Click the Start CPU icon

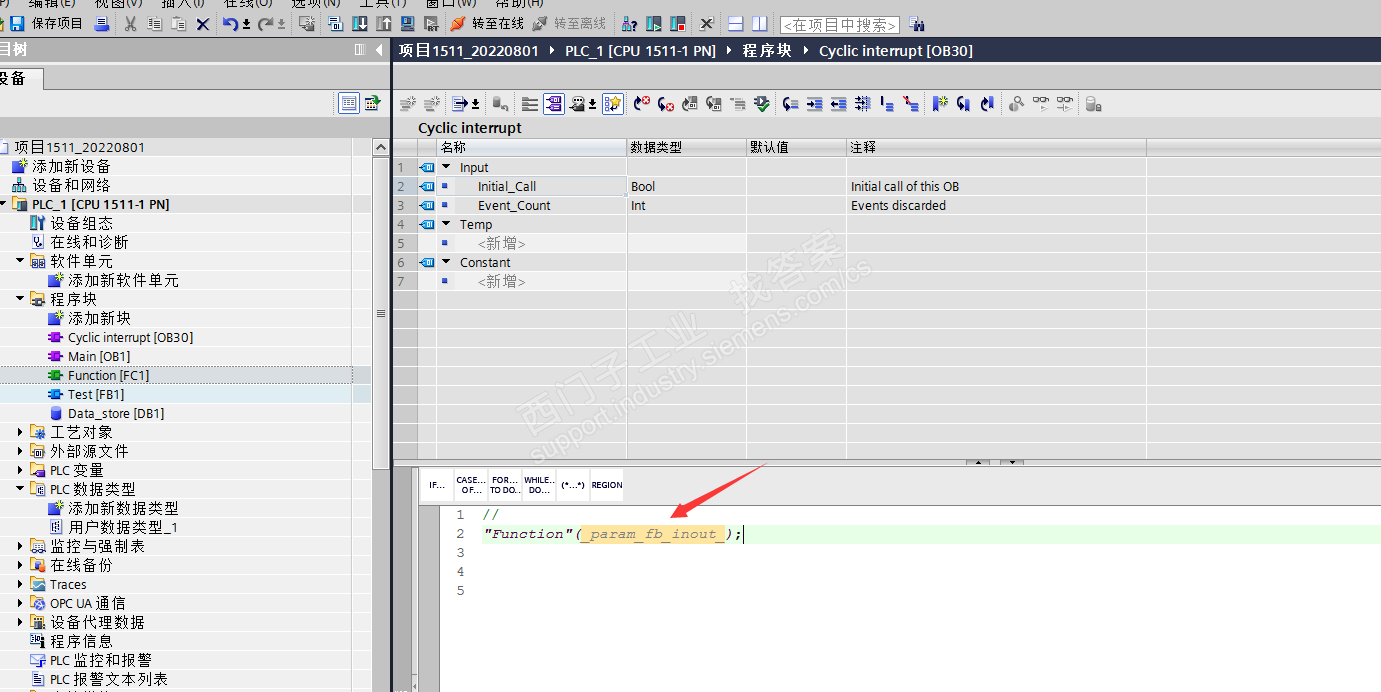pyautogui.click(x=653, y=23)
